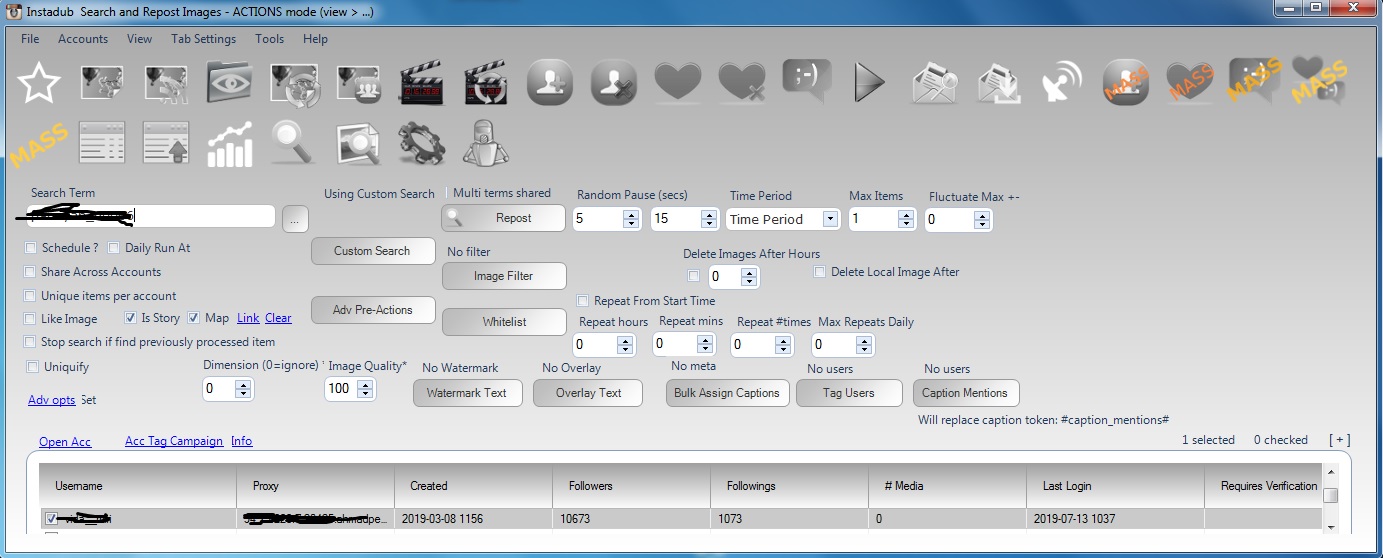The width and height of the screenshot is (1383, 558).
Task: Click the envelope with magnifier icon
Action: (934, 83)
